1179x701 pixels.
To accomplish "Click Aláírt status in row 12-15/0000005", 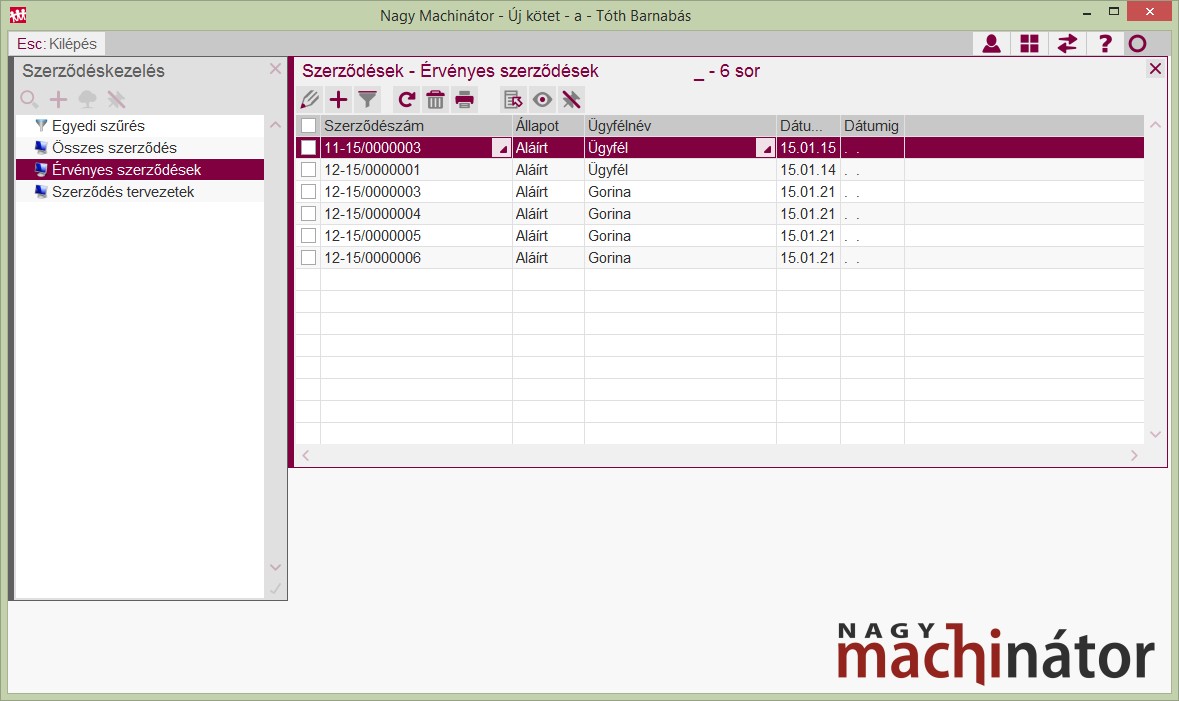I will pos(532,236).
